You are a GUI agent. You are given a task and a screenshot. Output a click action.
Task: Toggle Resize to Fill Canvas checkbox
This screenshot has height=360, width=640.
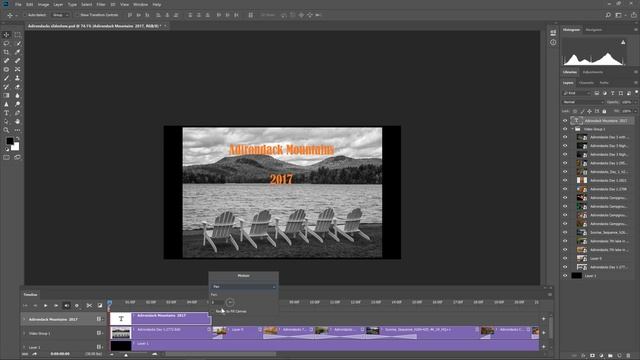213,311
